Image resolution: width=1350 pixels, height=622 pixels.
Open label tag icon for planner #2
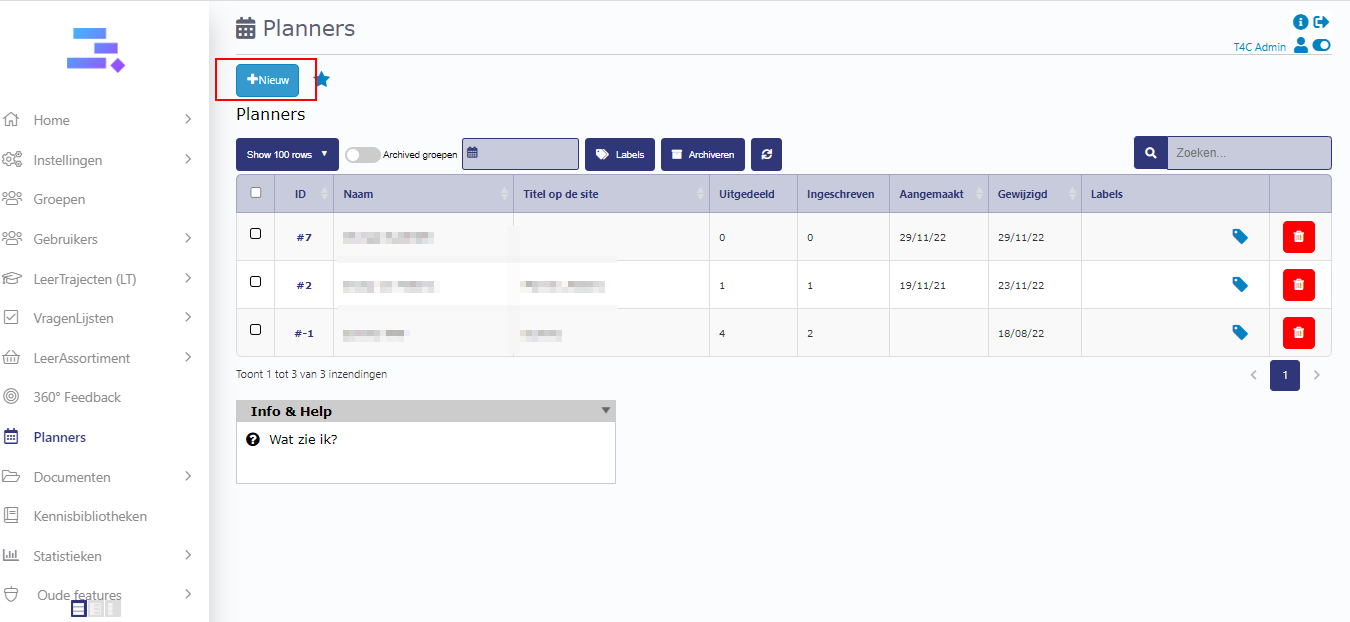tap(1240, 285)
